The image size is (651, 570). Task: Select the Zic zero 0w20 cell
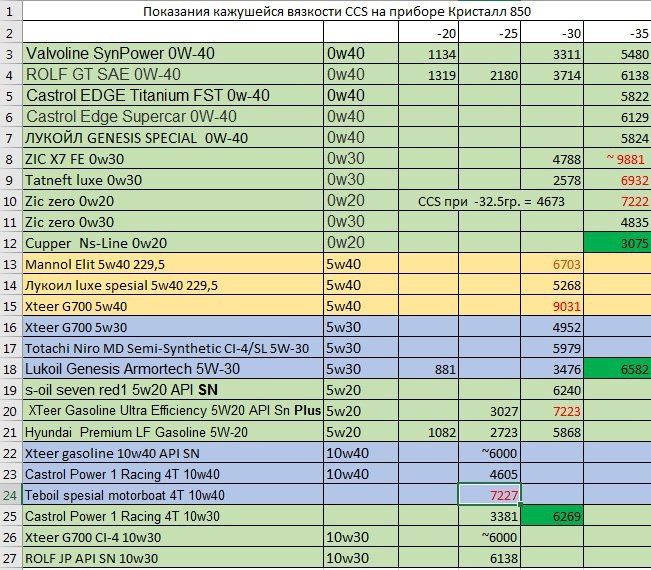pyautogui.click(x=173, y=201)
